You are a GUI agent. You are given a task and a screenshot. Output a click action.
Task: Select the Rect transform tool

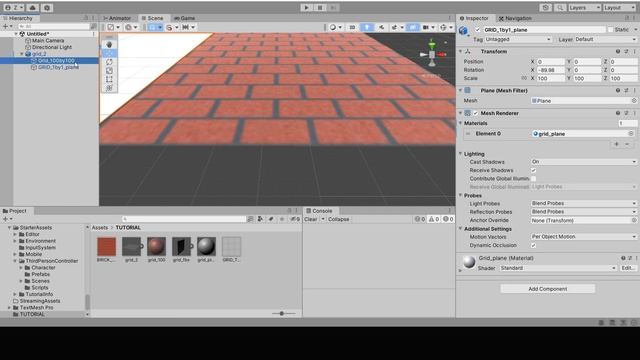pos(109,79)
